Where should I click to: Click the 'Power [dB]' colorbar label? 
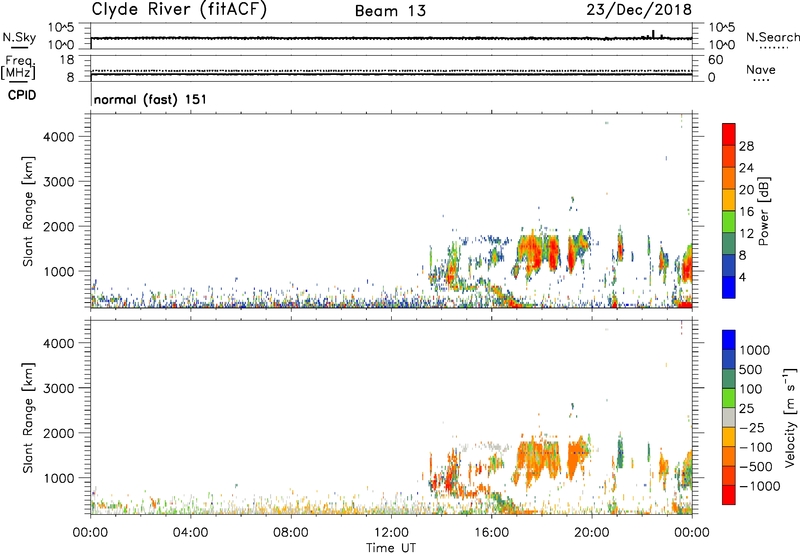tap(763, 211)
